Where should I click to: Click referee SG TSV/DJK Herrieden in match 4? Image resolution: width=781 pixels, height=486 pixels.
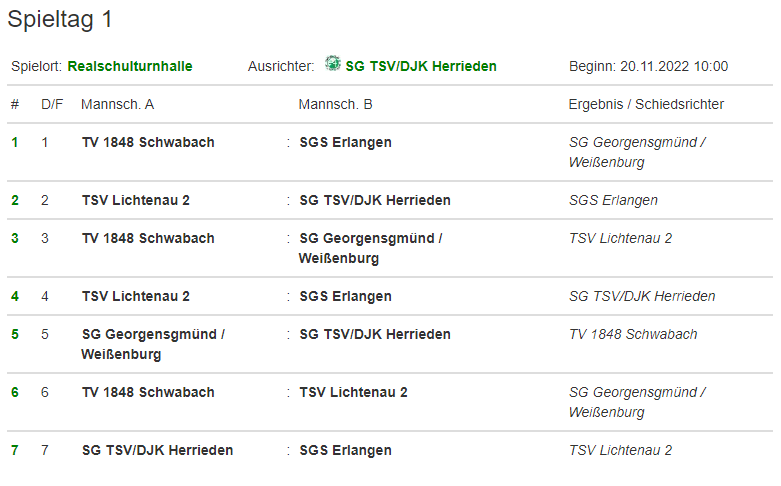point(642,296)
